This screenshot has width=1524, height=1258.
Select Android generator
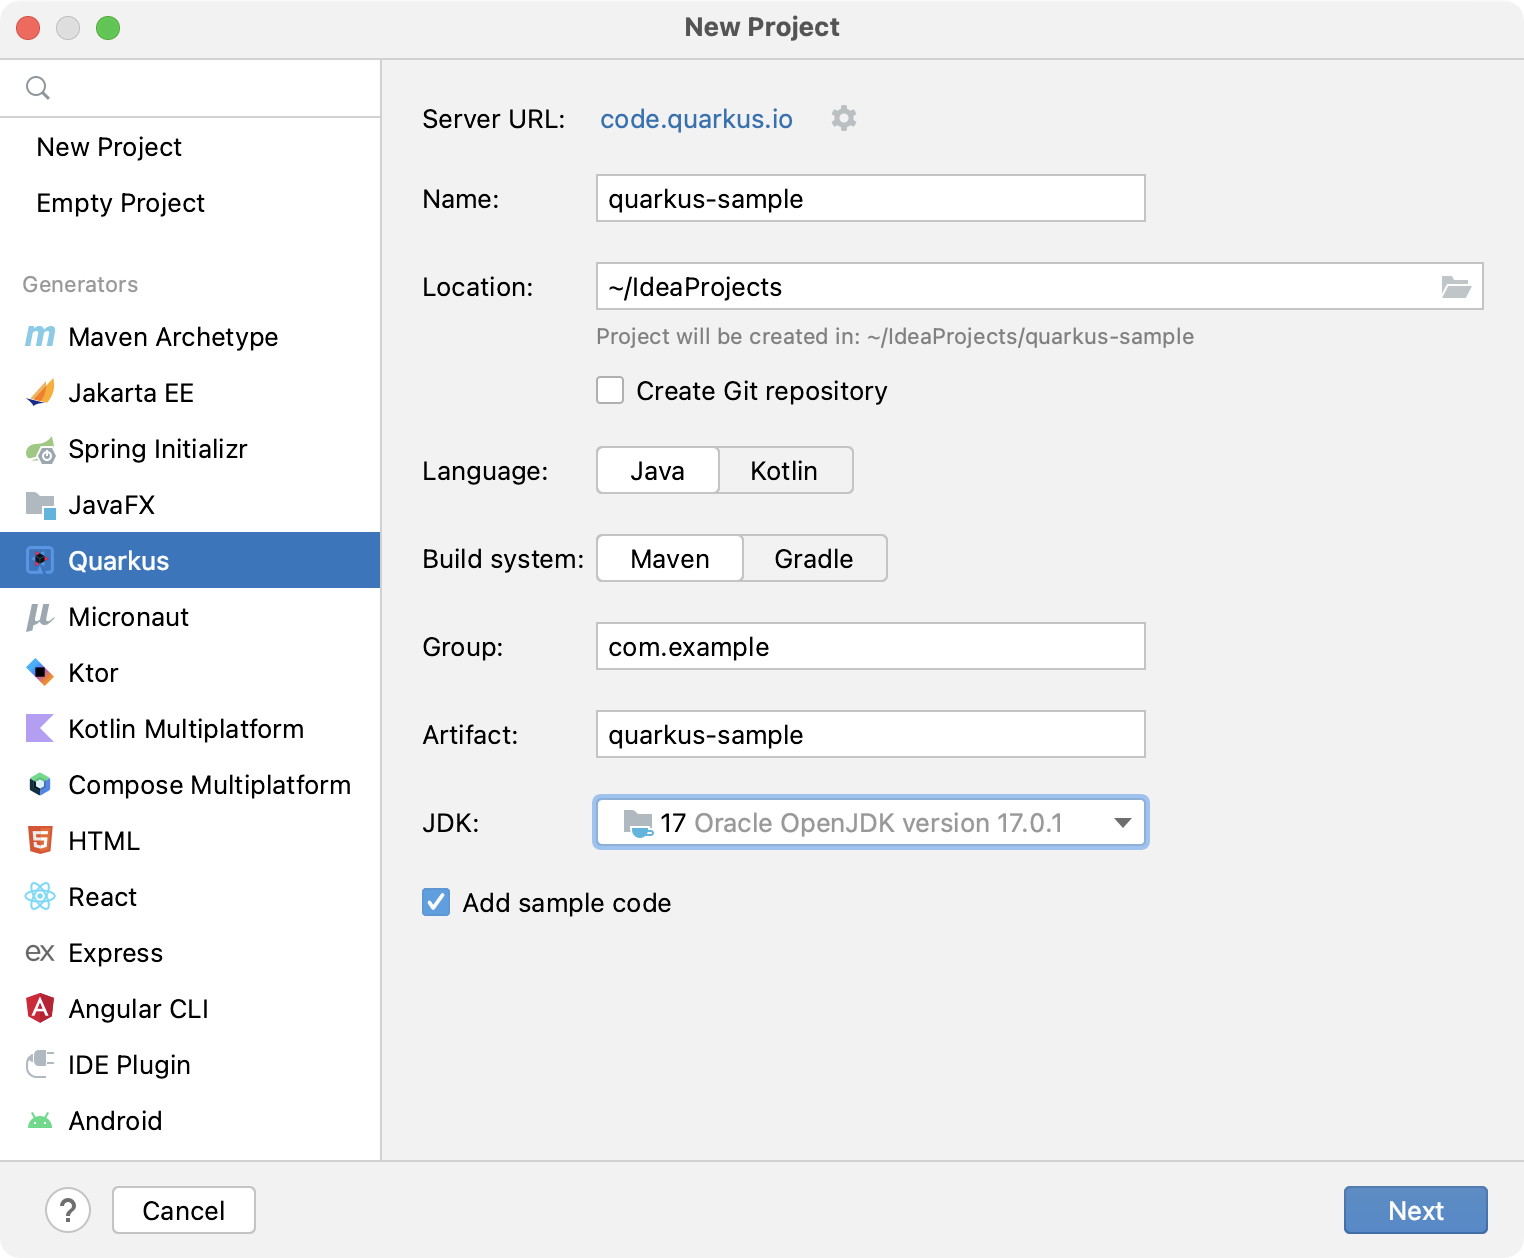pos(190,1121)
